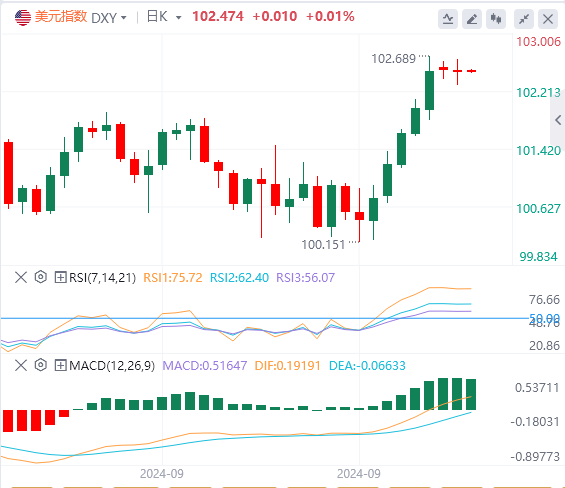Click the US flag symbol icon
Screen dimensions: 565x488
[x=23, y=18]
